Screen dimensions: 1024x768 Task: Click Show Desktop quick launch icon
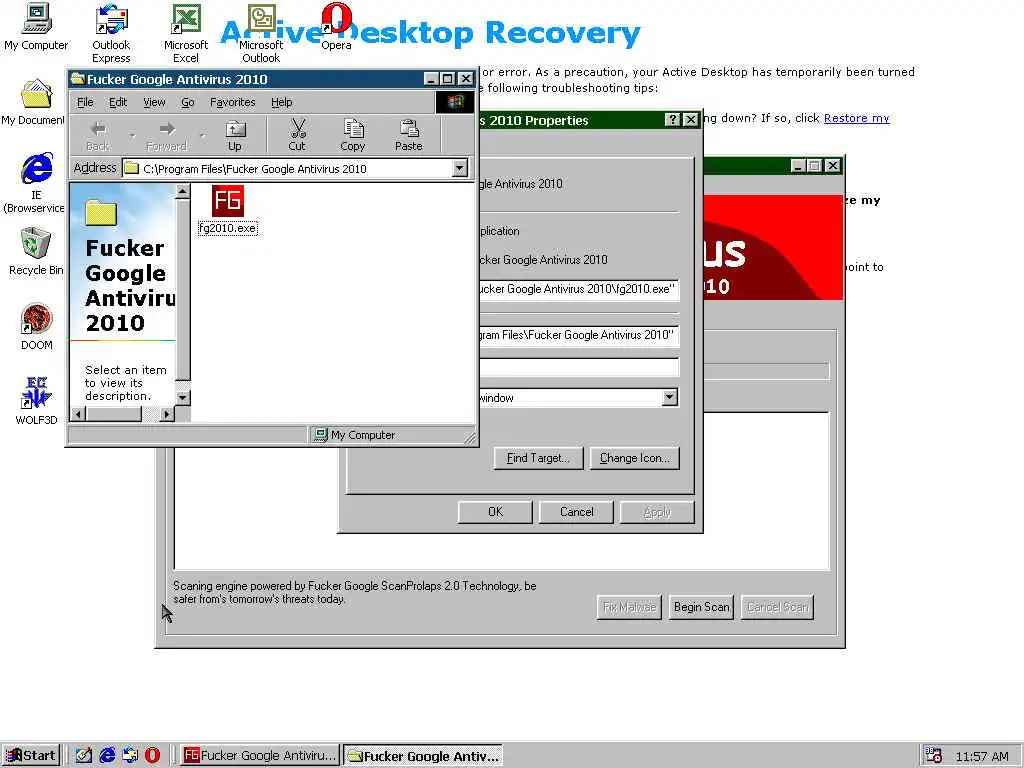point(84,756)
